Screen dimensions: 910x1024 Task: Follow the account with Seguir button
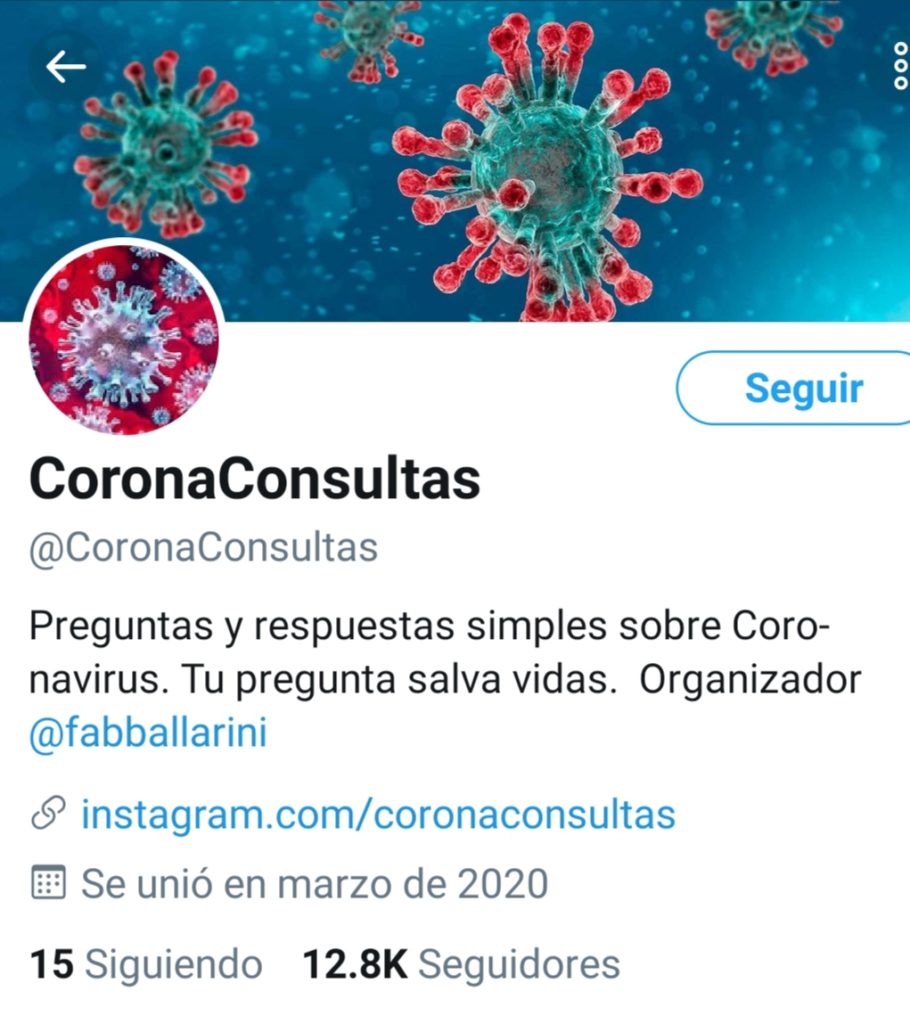(x=792, y=388)
